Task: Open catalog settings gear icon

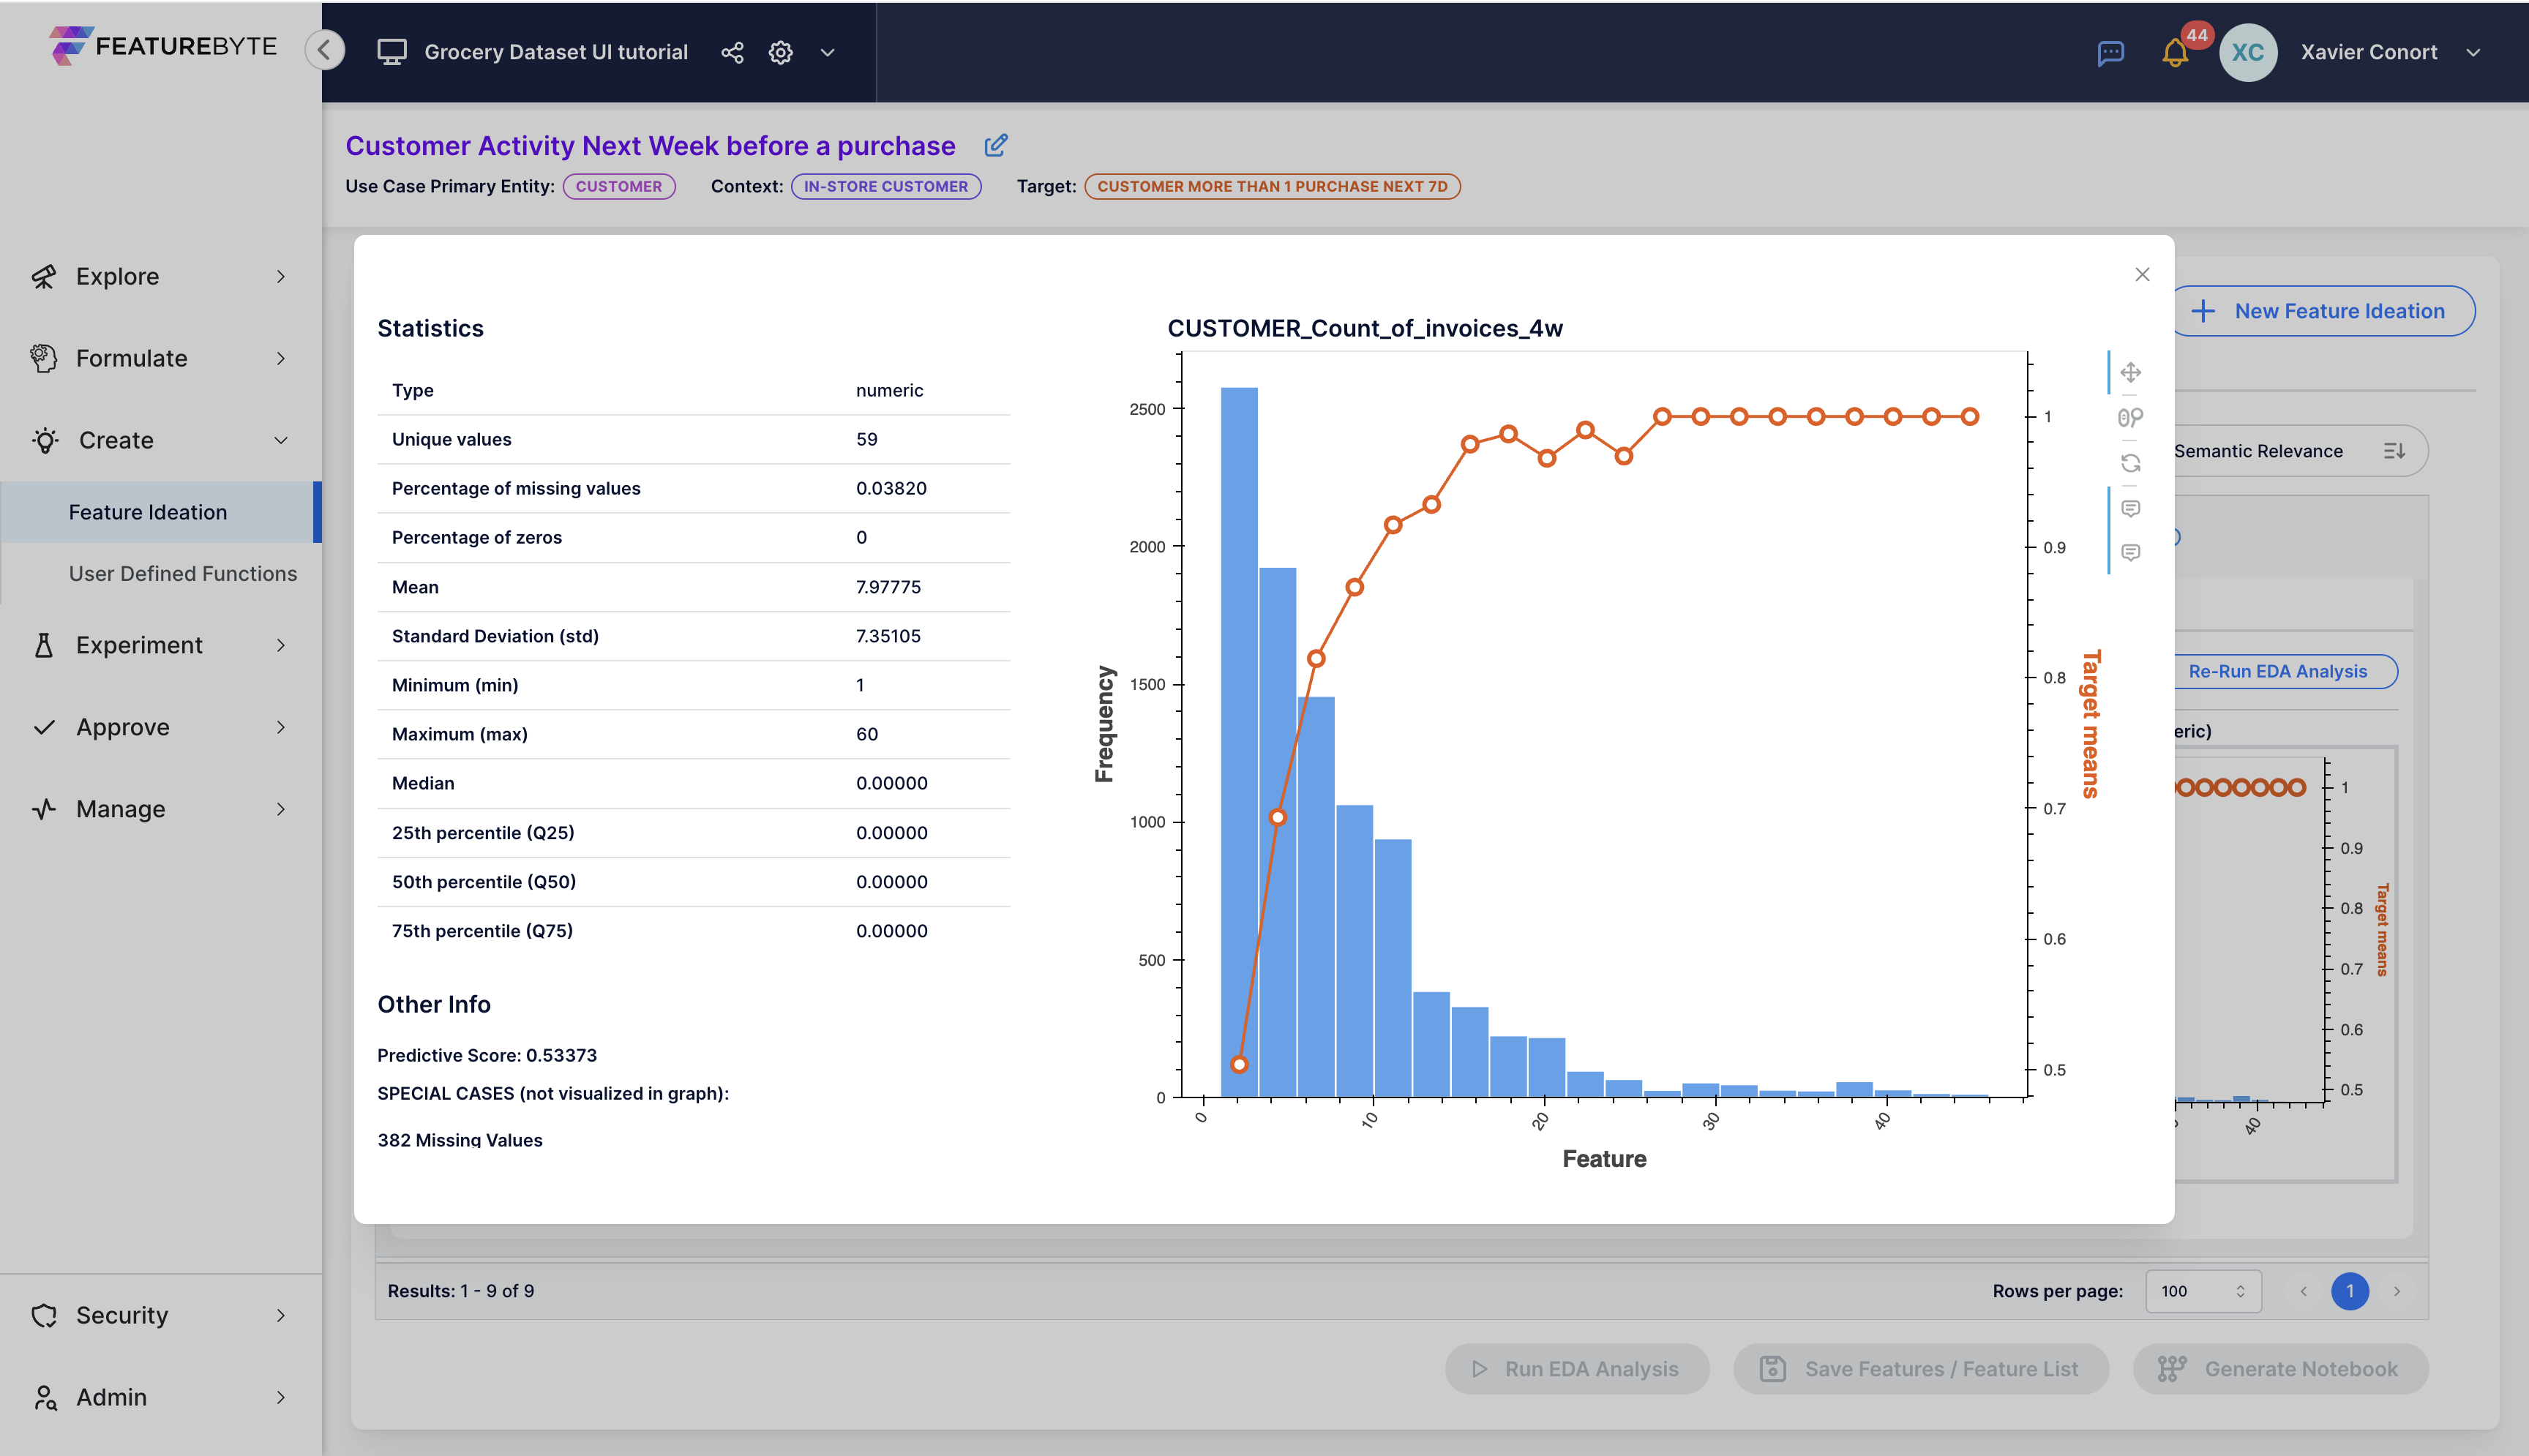Action: pyautogui.click(x=781, y=53)
